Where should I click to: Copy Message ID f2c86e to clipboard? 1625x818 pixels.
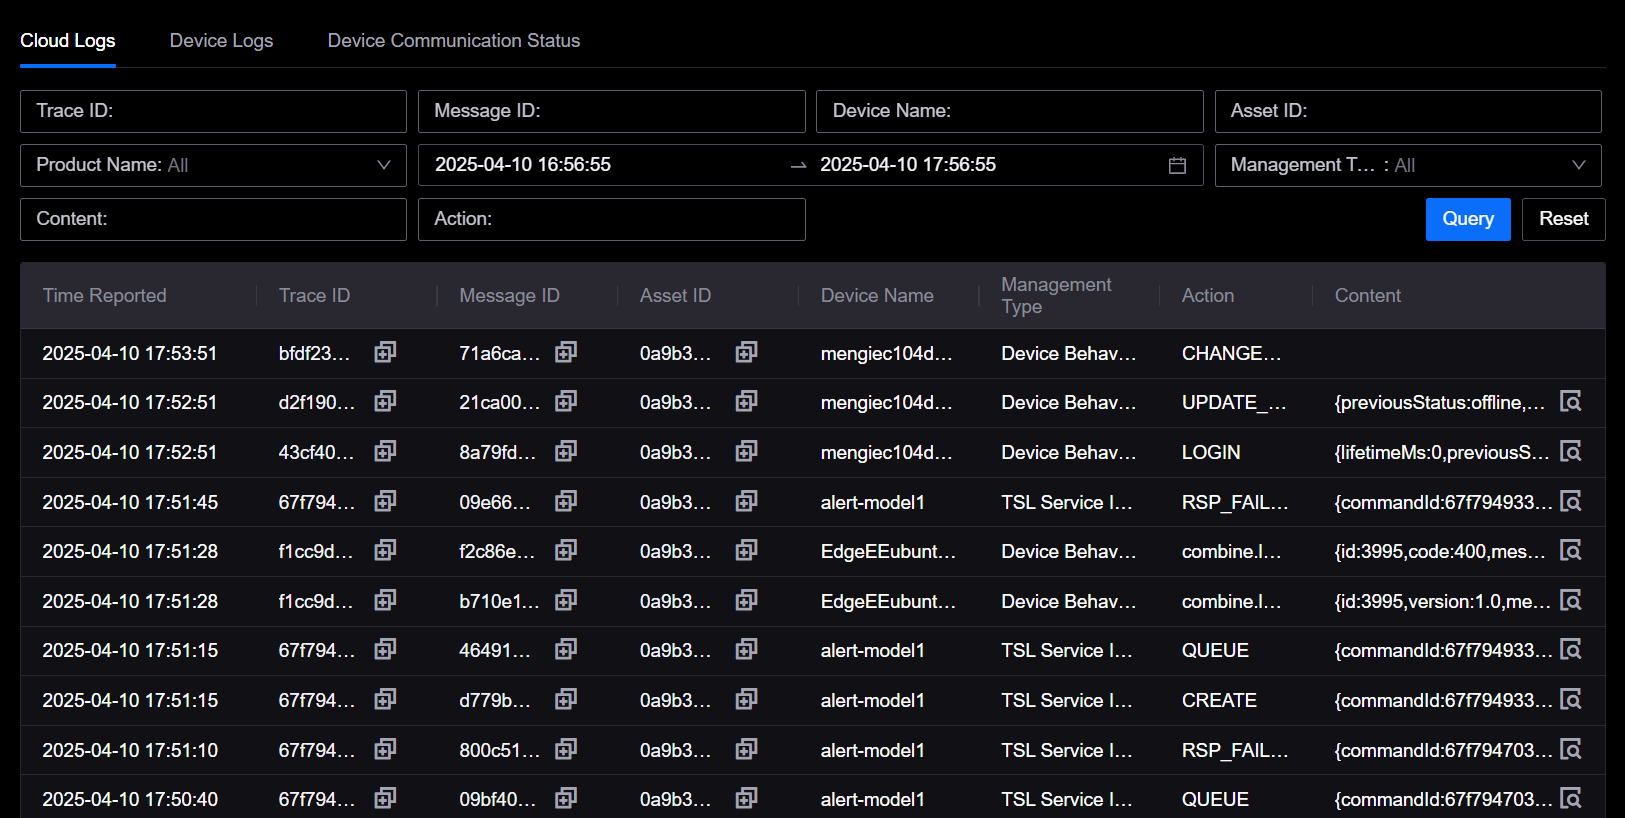[x=566, y=551]
